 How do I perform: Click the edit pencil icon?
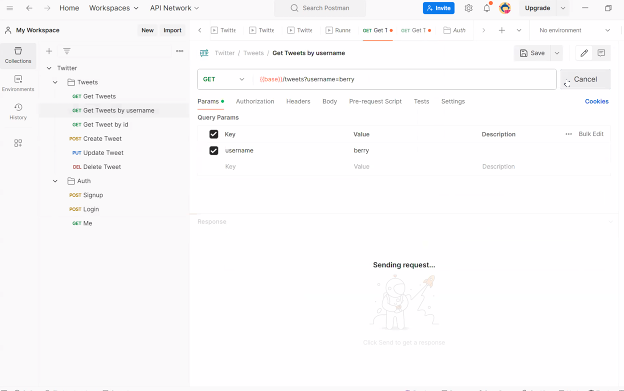(584, 53)
